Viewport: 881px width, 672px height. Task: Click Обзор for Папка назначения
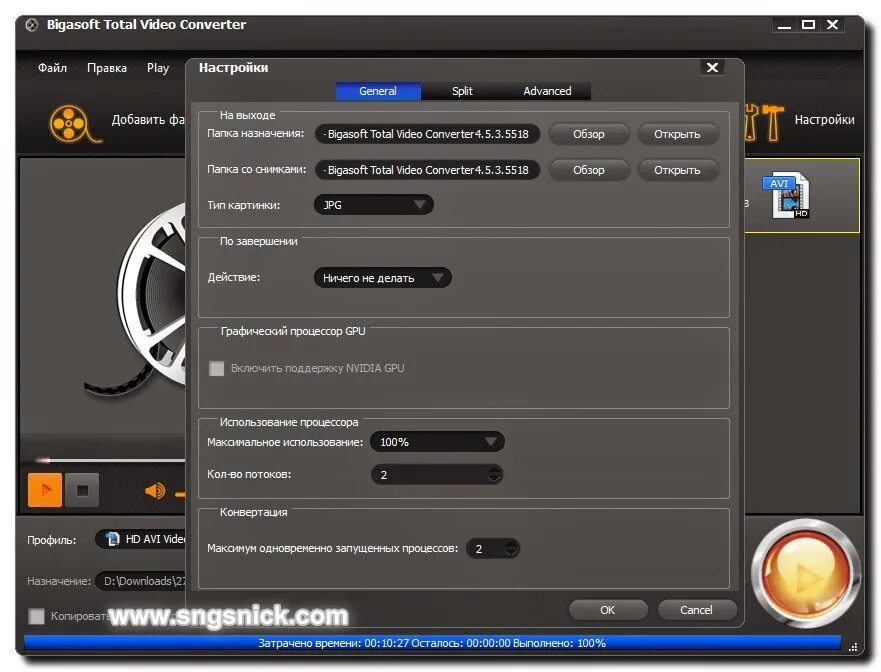pos(589,134)
